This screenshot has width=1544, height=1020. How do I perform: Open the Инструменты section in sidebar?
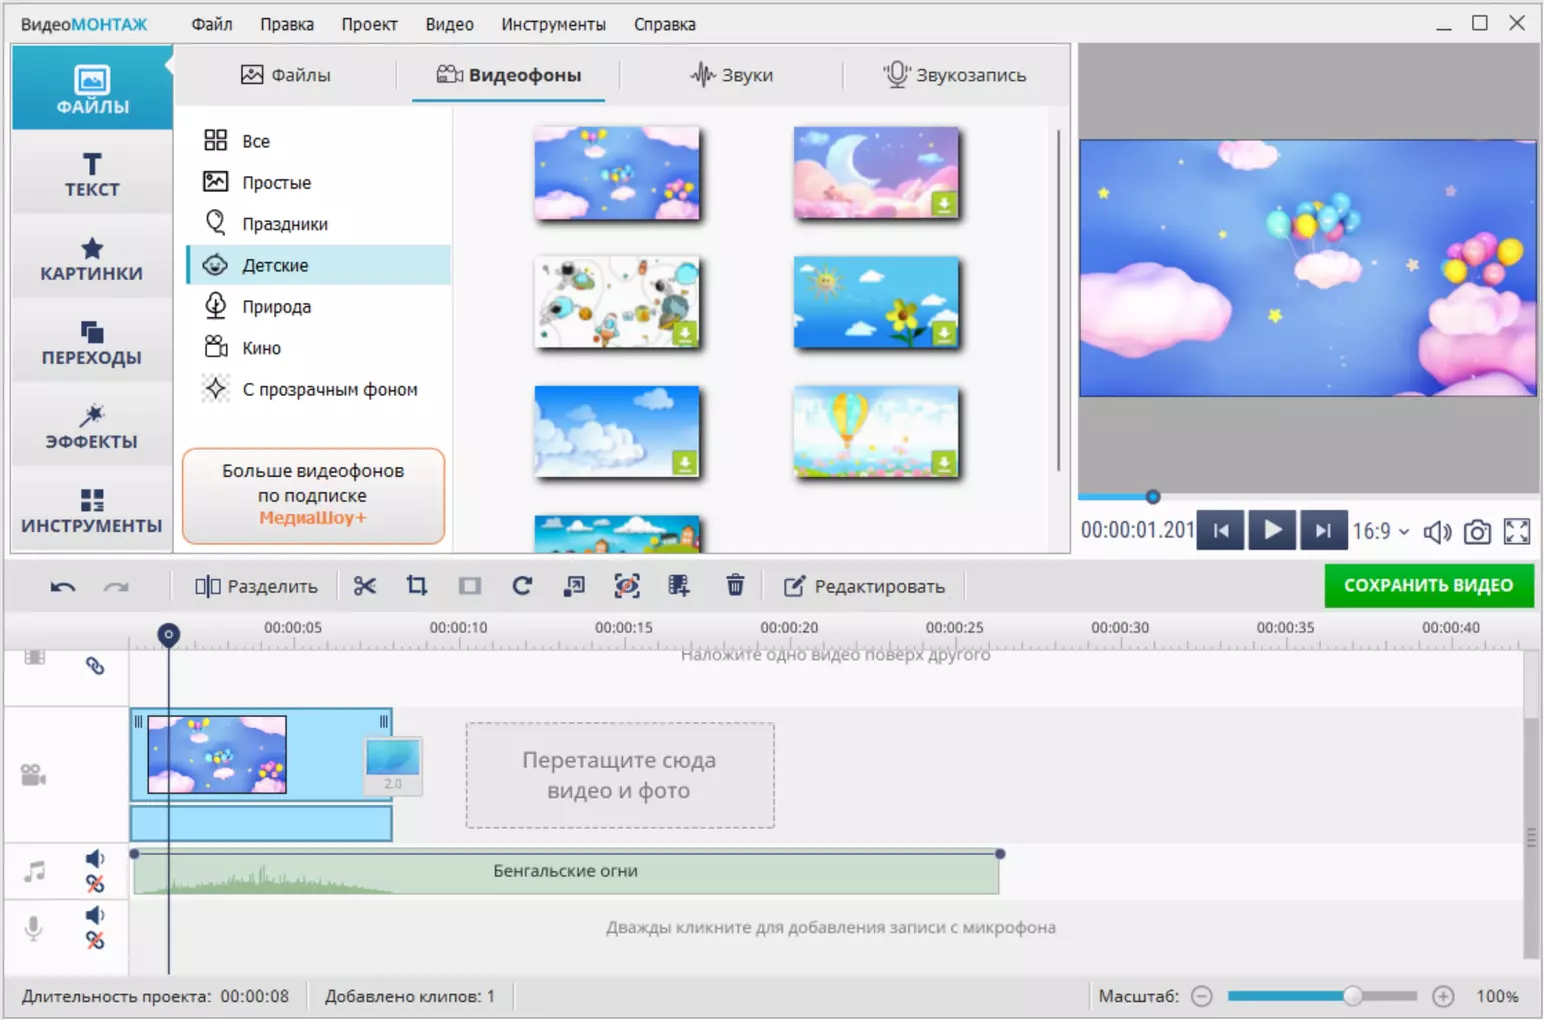click(x=92, y=510)
